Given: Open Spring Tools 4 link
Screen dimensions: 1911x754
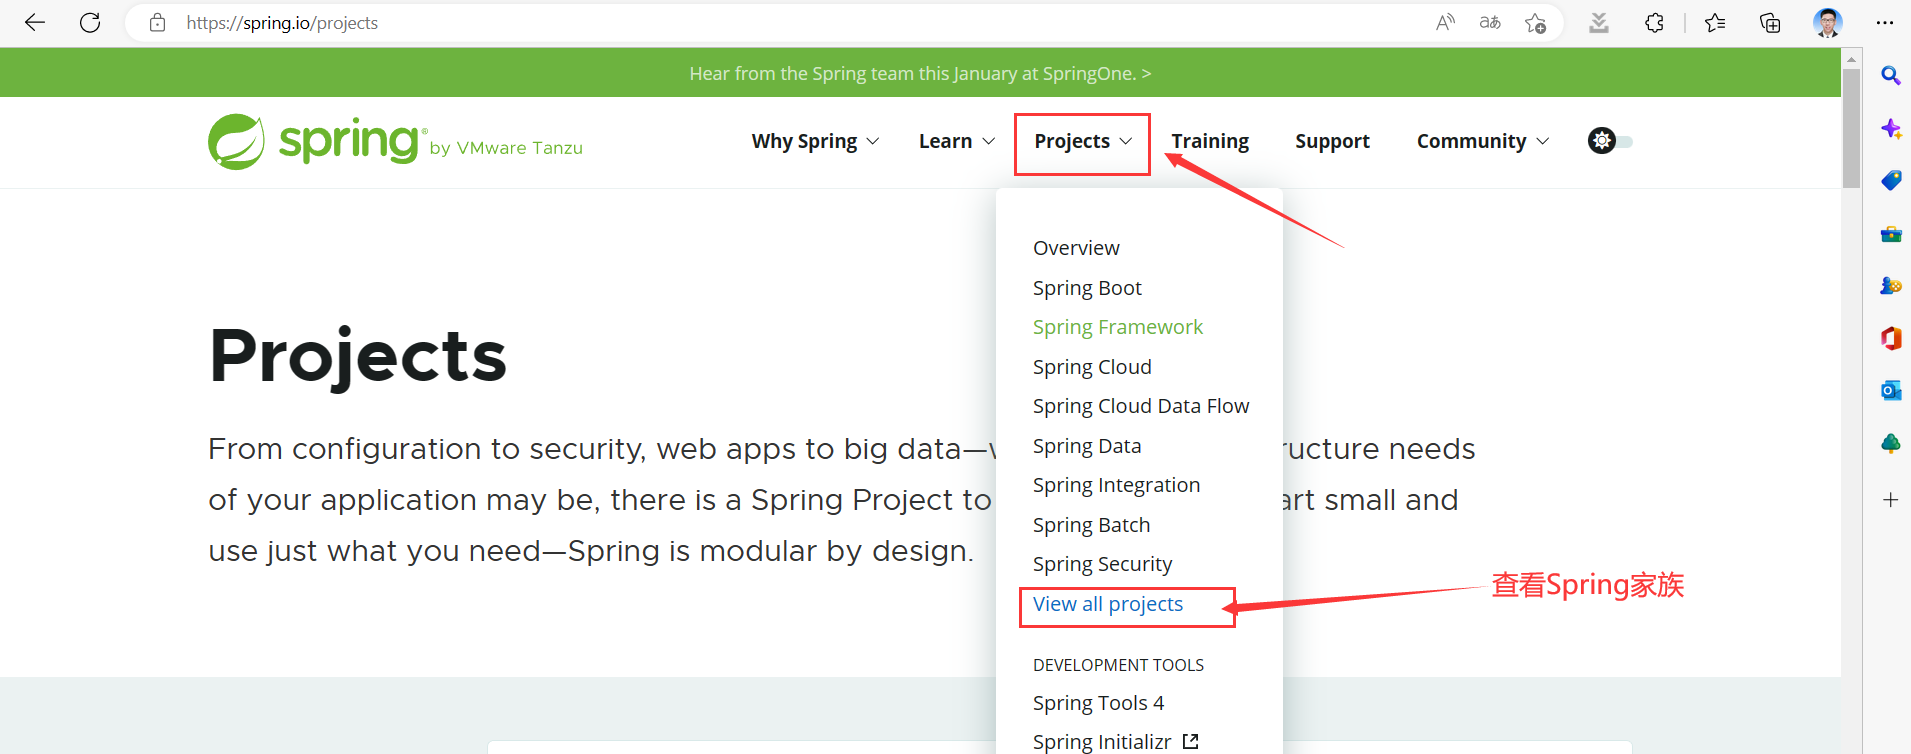Looking at the screenshot, I should (x=1098, y=703).
